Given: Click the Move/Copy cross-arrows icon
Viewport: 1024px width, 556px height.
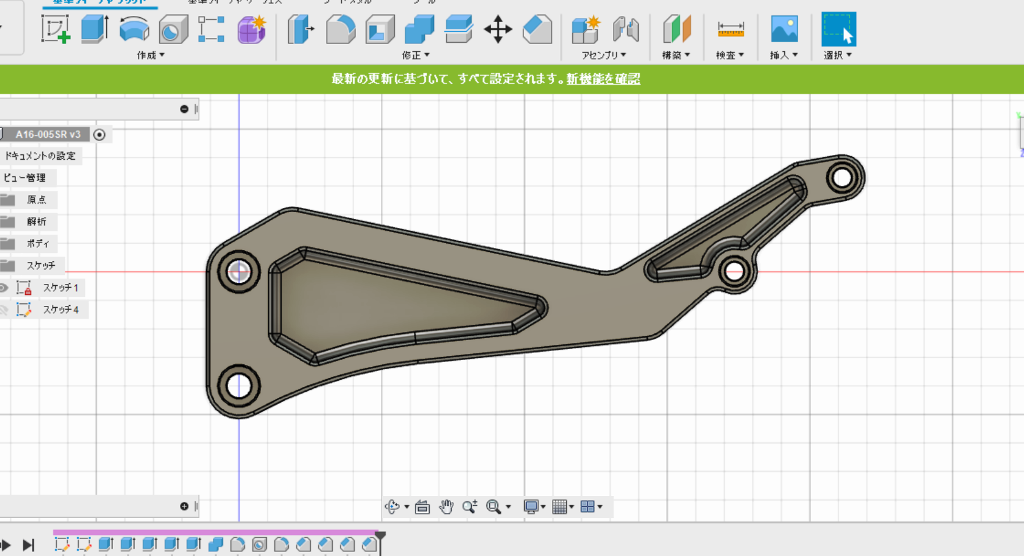Looking at the screenshot, I should 498,29.
